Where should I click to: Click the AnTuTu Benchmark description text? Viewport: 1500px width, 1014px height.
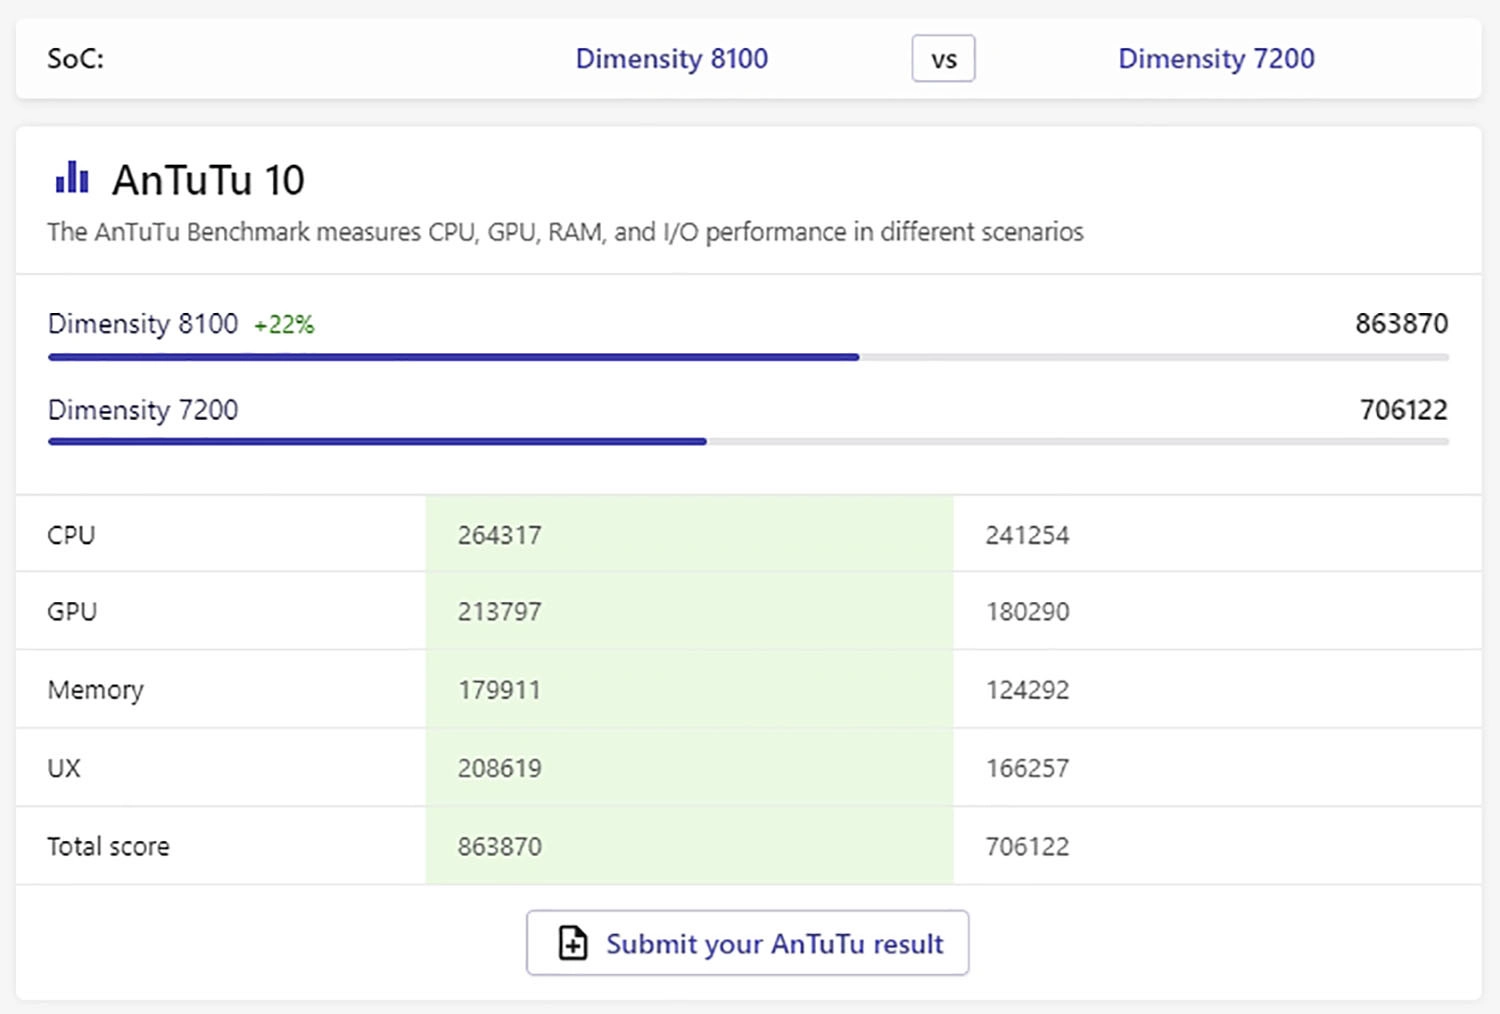[x=565, y=232]
